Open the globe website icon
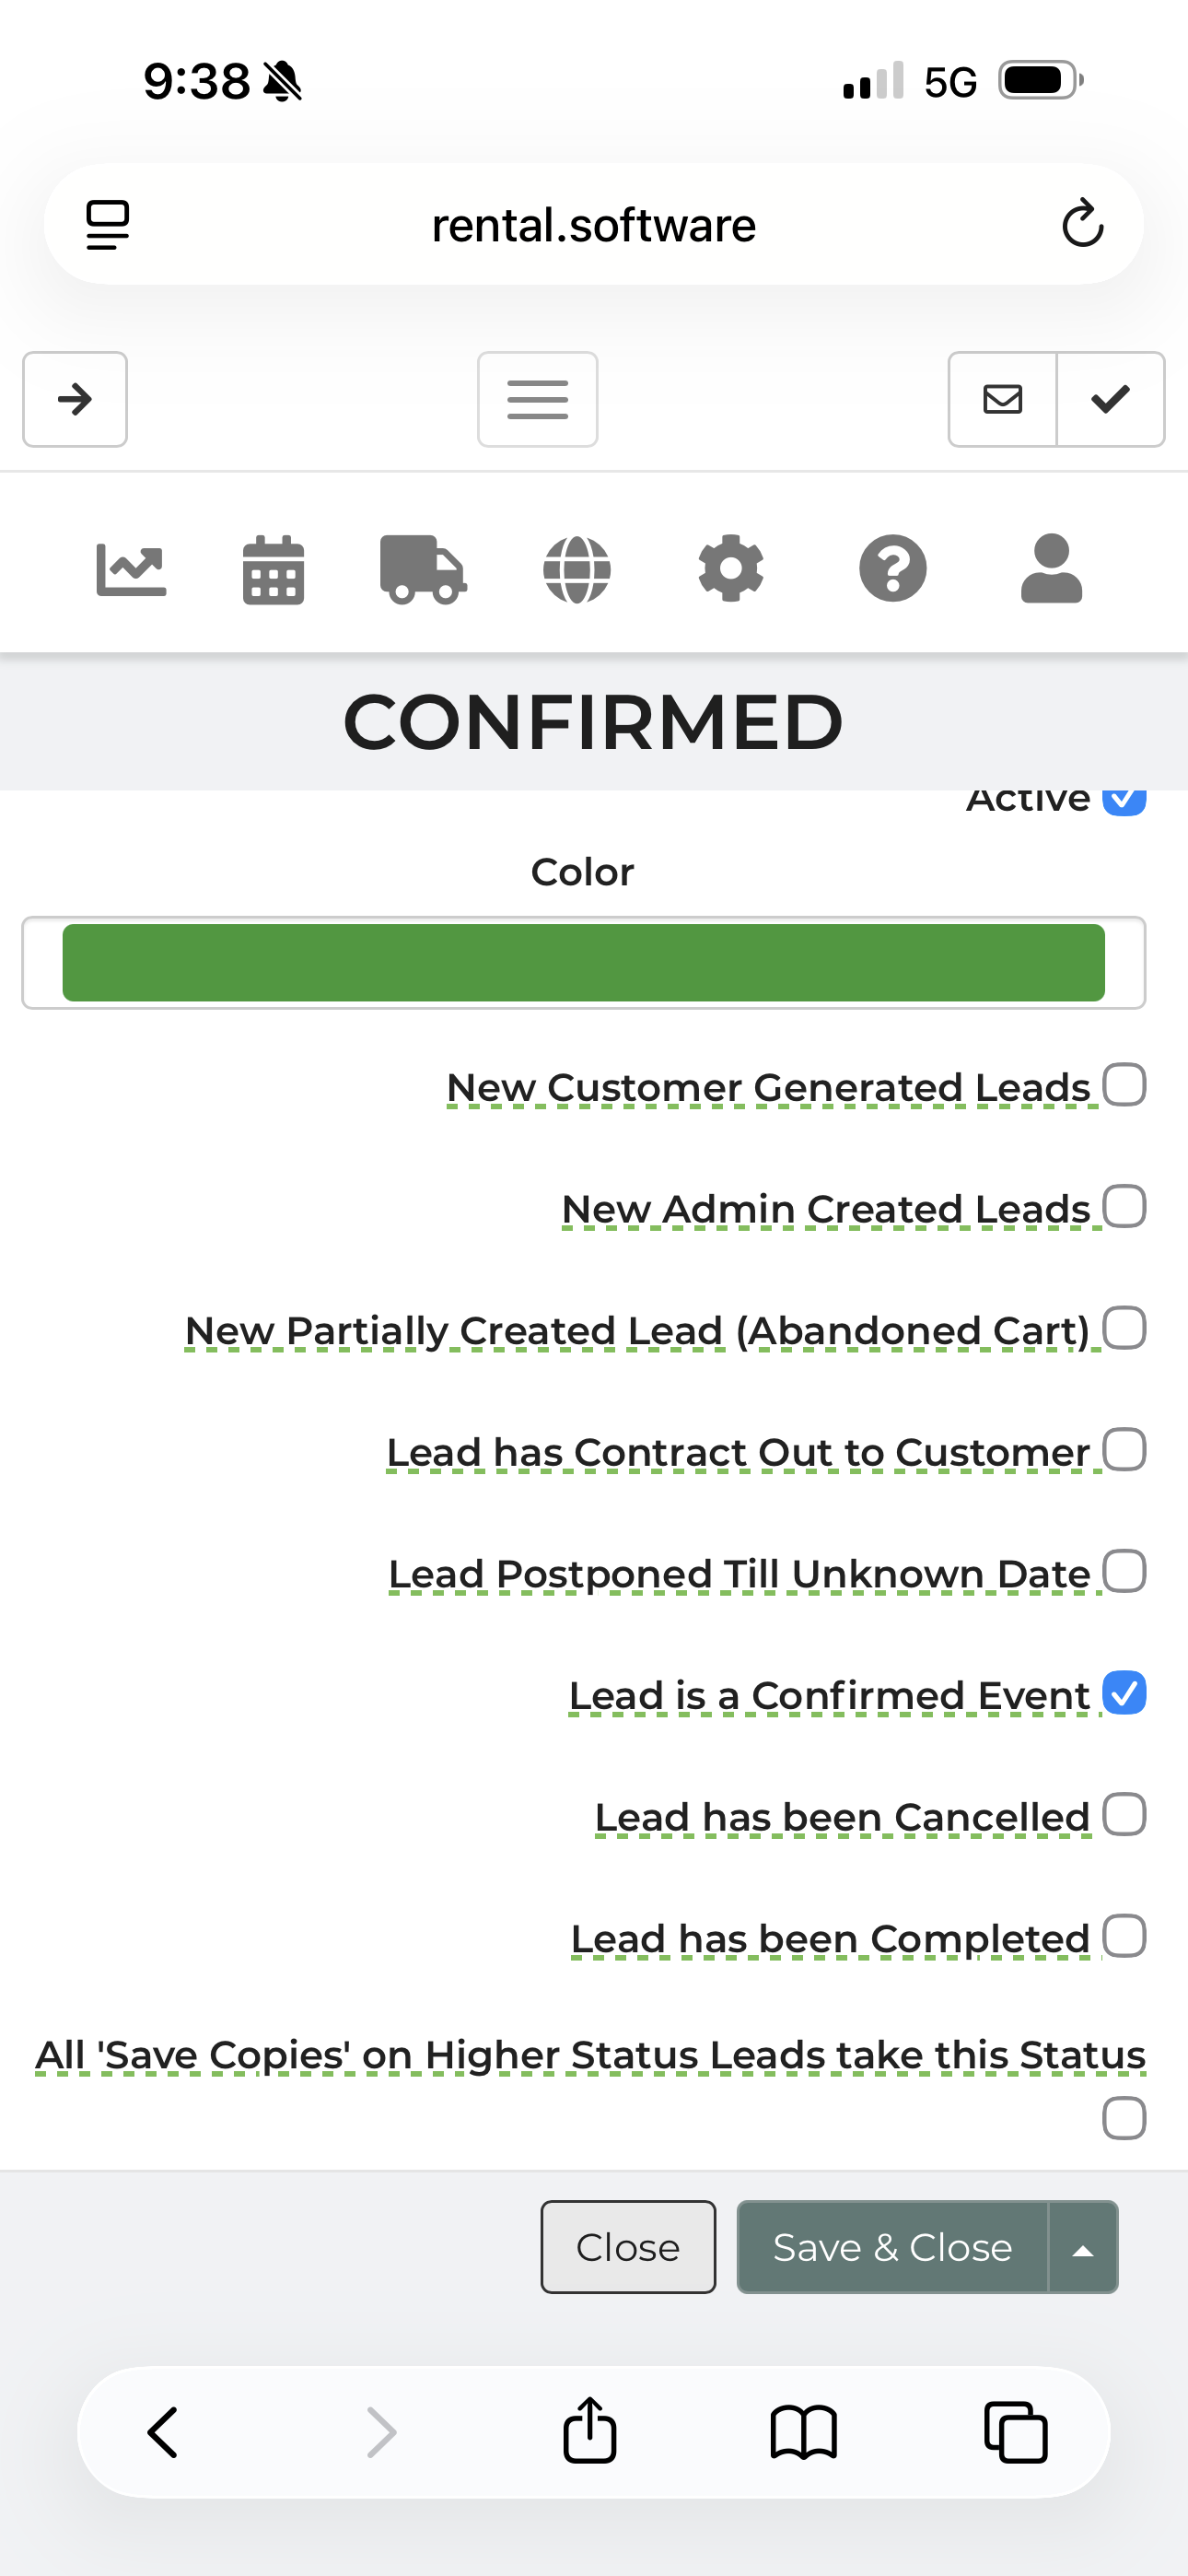This screenshot has width=1188, height=2576. point(576,570)
